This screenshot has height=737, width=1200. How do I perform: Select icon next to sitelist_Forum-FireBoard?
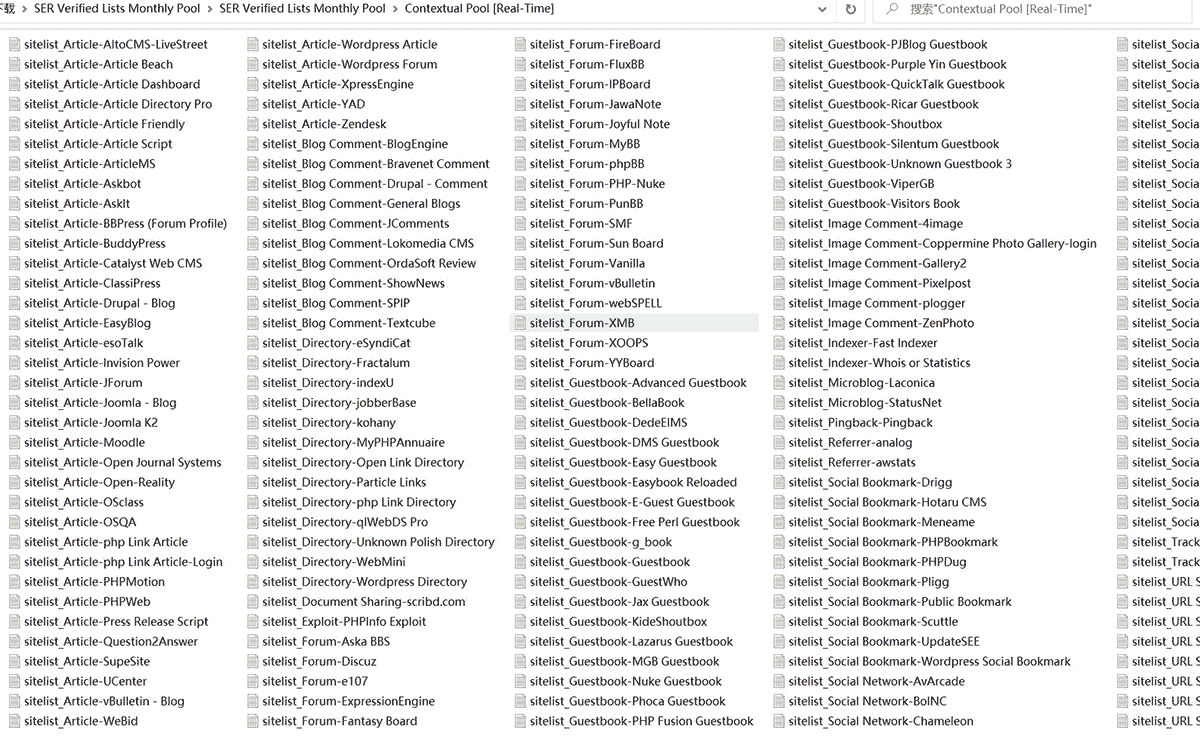tap(520, 44)
